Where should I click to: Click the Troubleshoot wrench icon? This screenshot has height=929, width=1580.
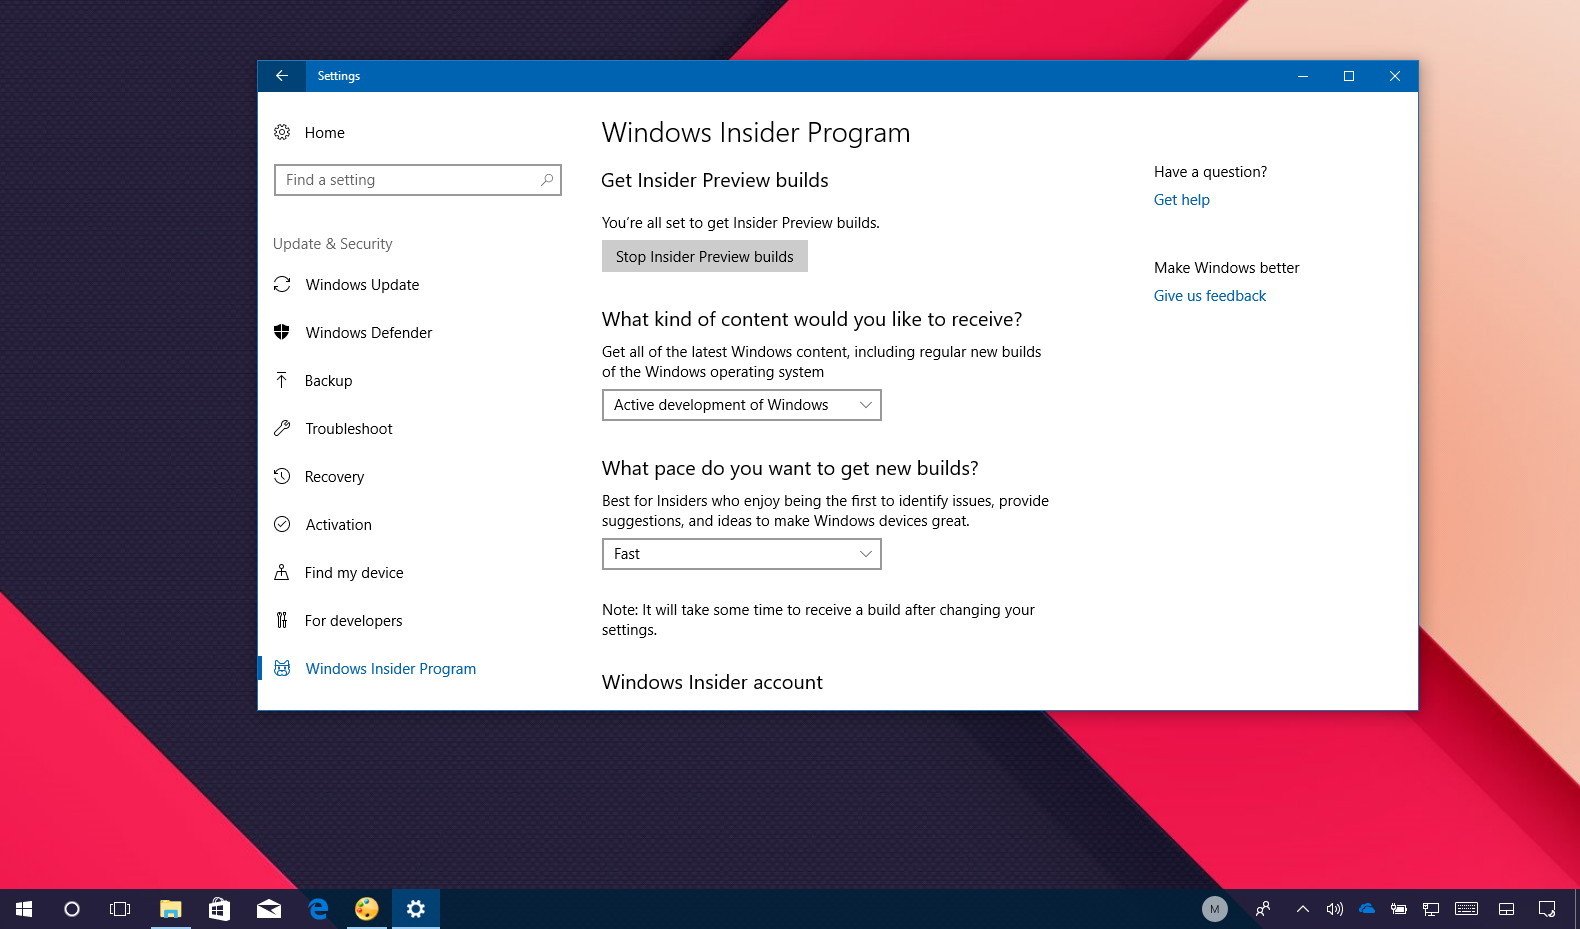282,428
